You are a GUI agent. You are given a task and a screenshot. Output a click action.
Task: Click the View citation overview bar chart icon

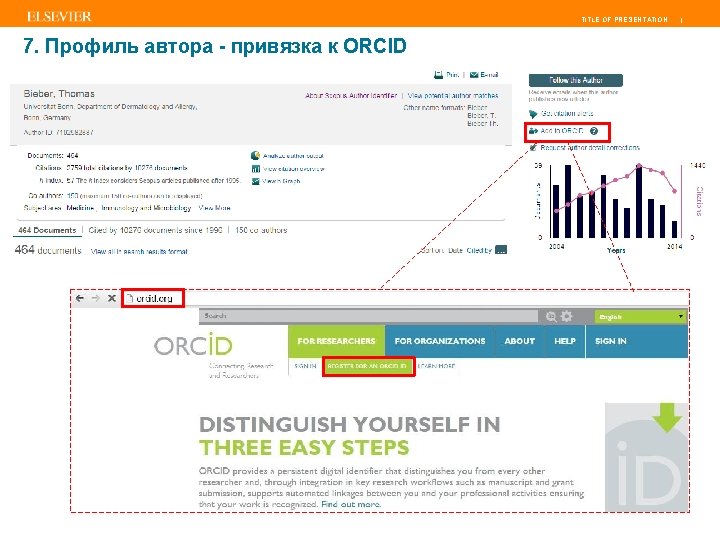[256, 169]
